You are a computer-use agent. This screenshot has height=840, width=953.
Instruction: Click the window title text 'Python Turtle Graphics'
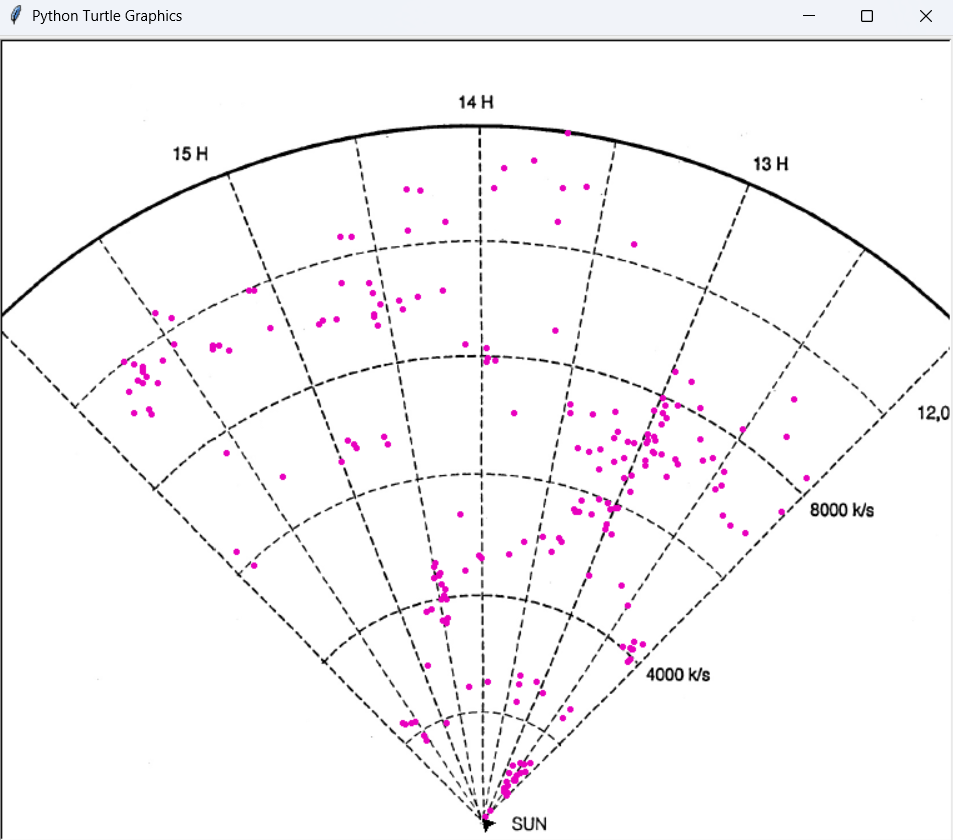(107, 16)
